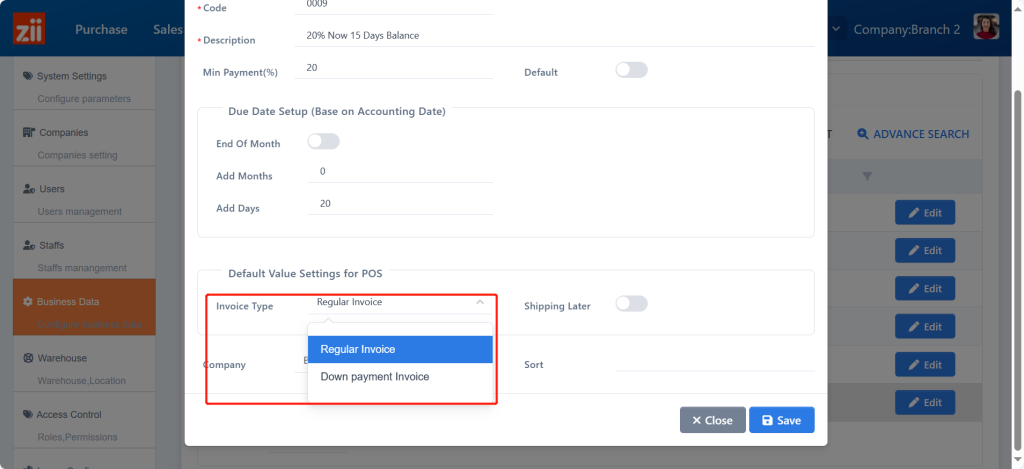Screen dimensions: 1024x469
Task: Close the dialog with Close button
Action: pyautogui.click(x=712, y=420)
